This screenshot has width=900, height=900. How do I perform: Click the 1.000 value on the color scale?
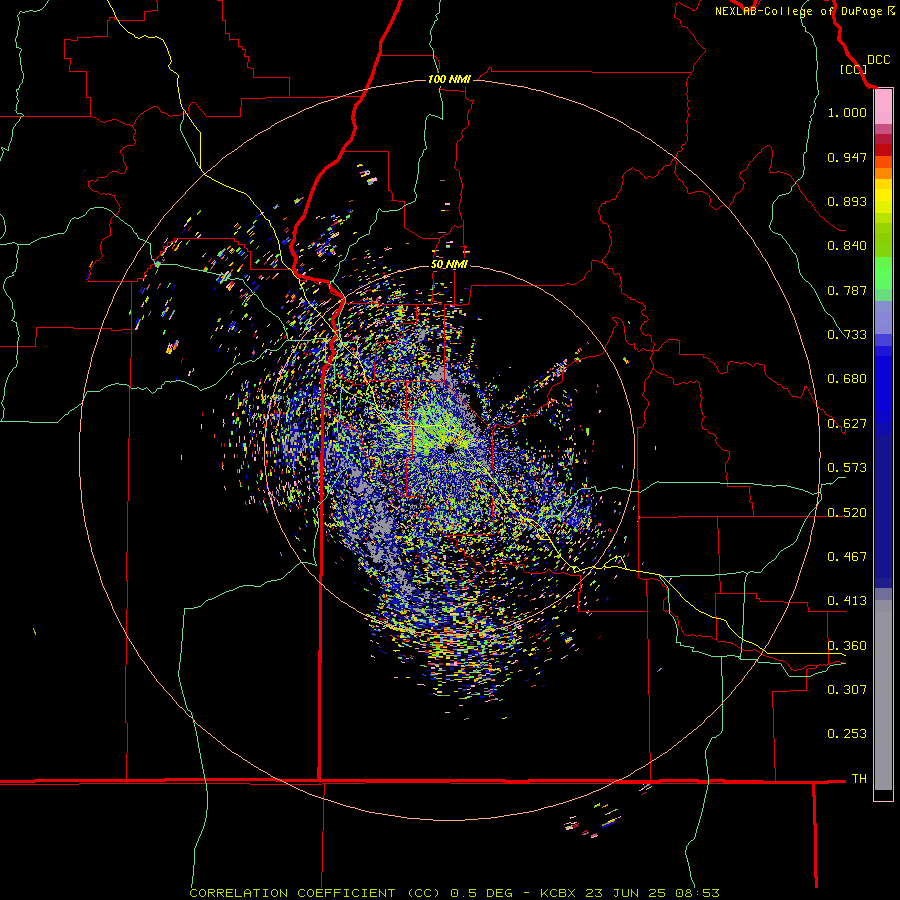pos(847,112)
